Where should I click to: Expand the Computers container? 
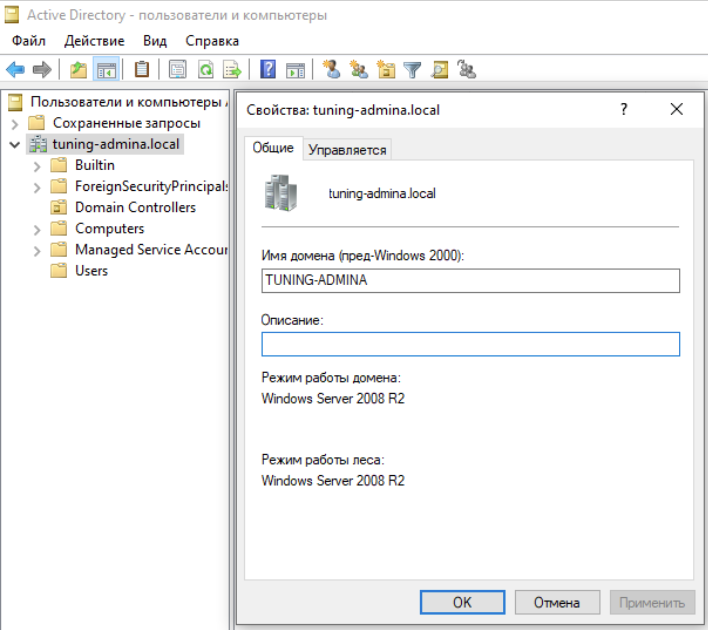point(37,230)
